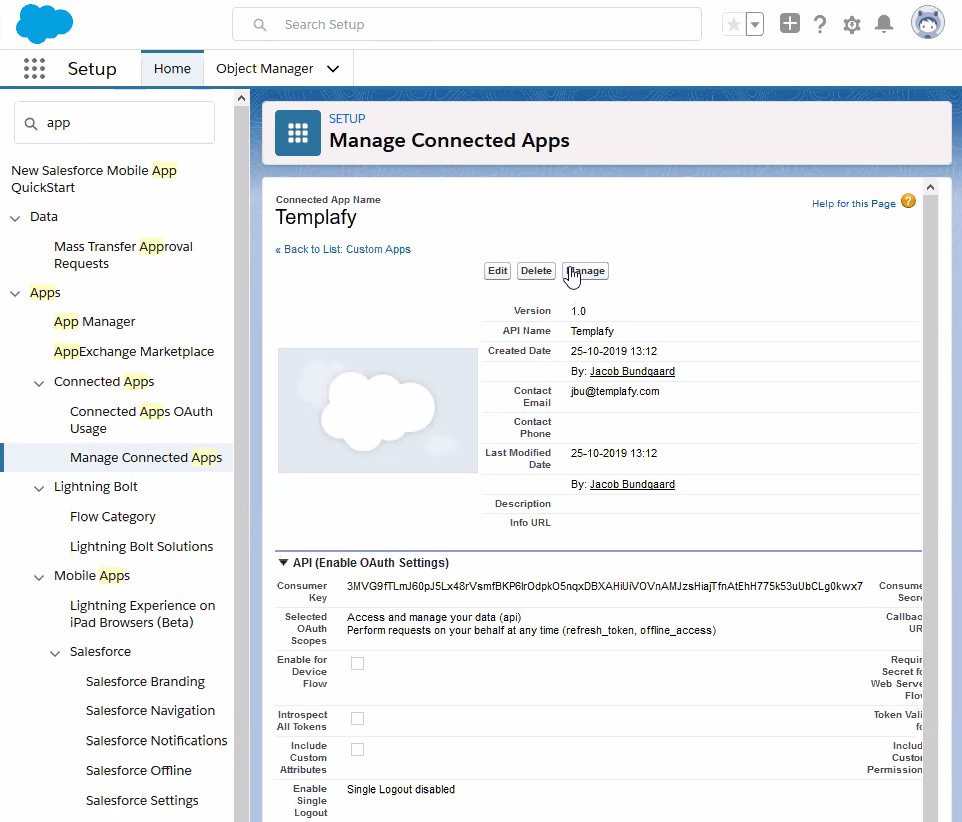This screenshot has width=962, height=822.
Task: Toggle Include Custom Attributes checkbox
Action: [357, 749]
